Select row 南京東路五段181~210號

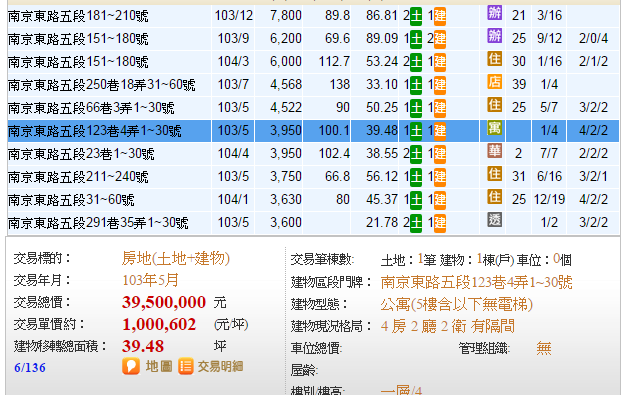click(313, 16)
